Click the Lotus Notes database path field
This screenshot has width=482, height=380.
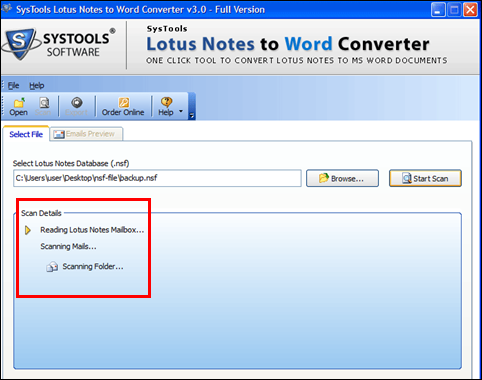[157, 178]
